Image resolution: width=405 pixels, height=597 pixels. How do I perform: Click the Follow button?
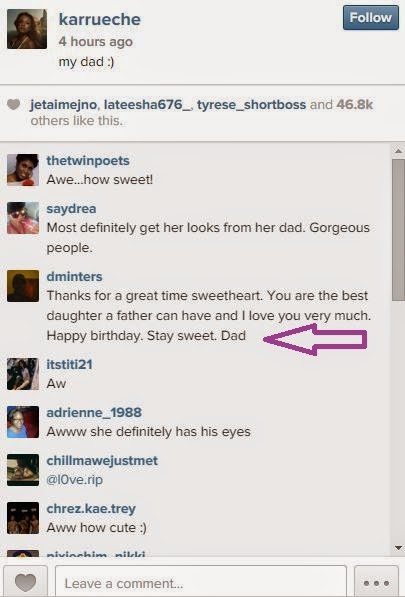click(370, 18)
